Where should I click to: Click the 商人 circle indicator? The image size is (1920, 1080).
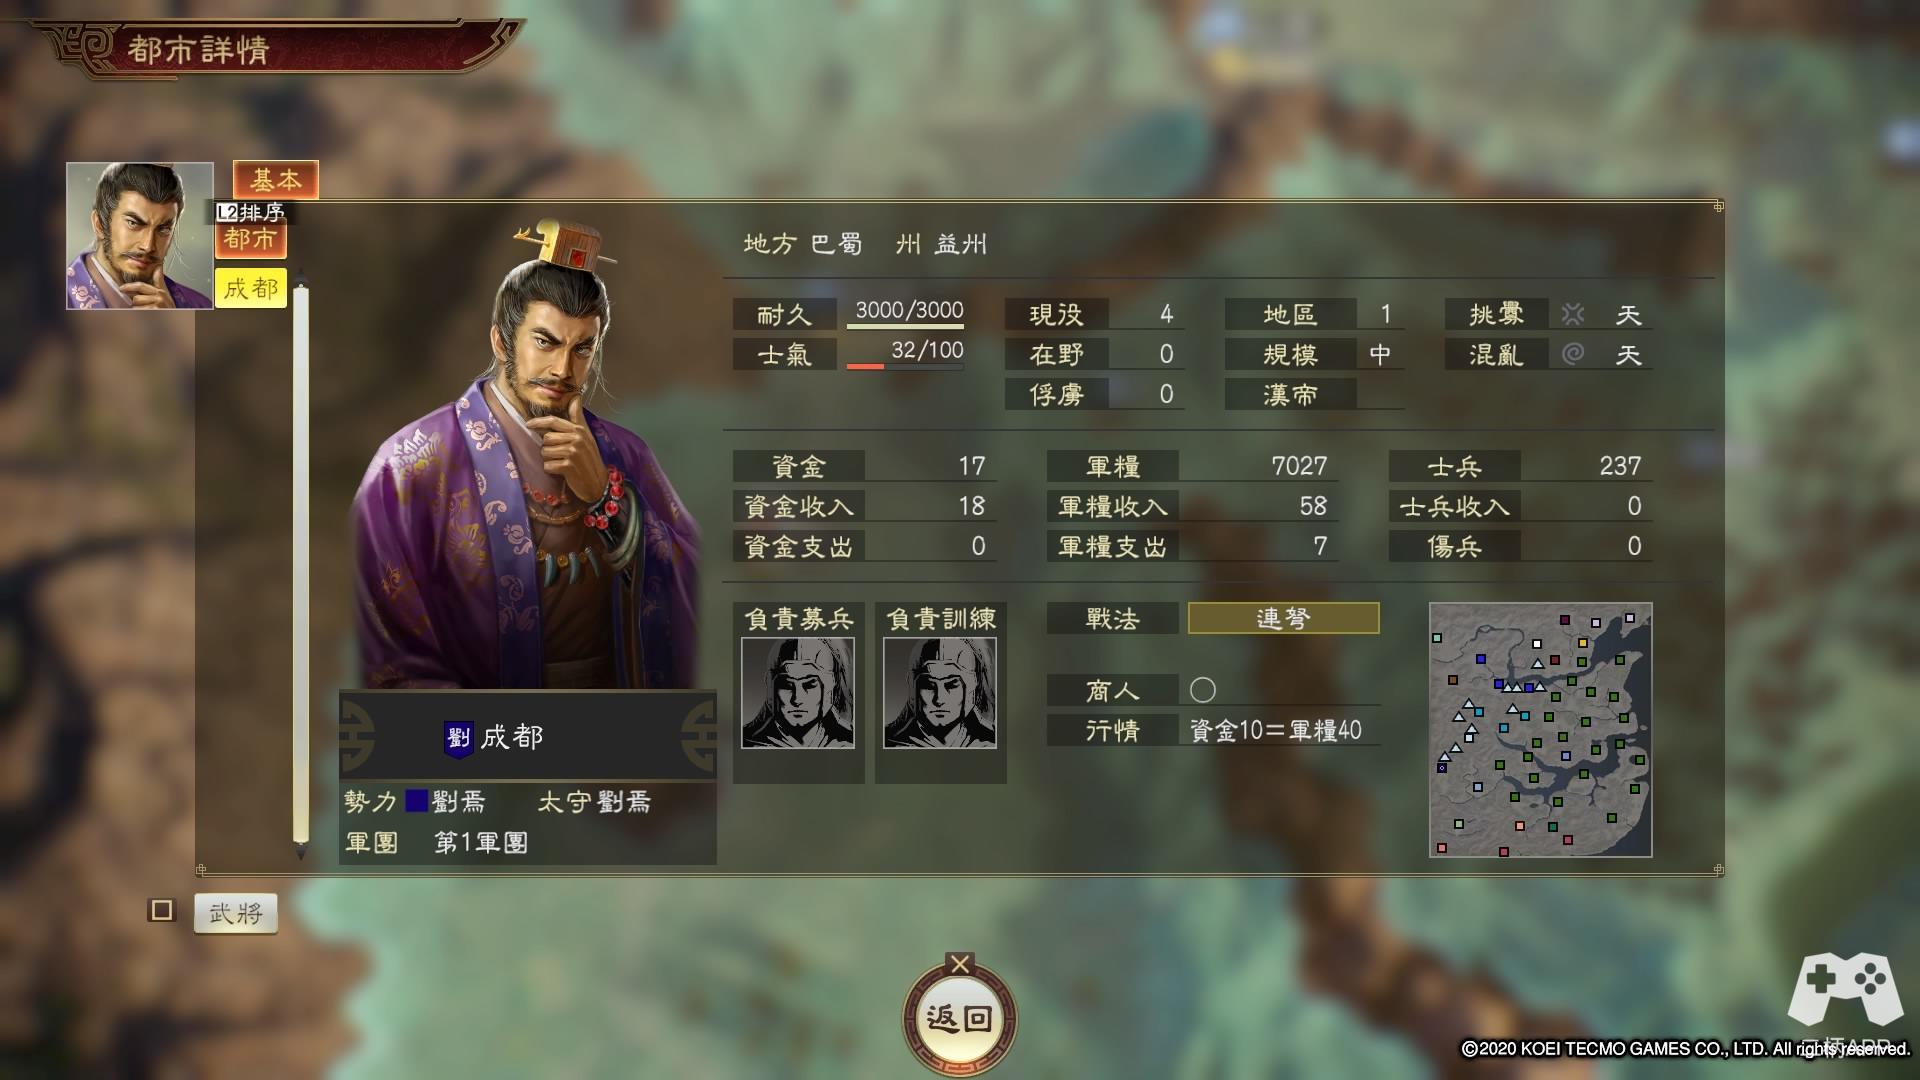point(1203,690)
